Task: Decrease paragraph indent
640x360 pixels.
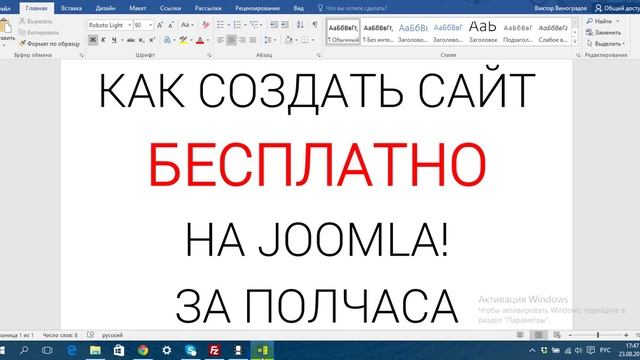Action: pos(274,25)
